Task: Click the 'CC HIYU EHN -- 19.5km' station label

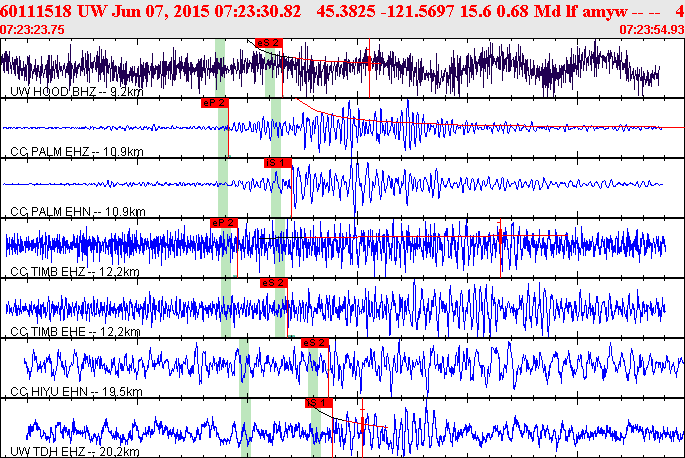Action: [76, 391]
